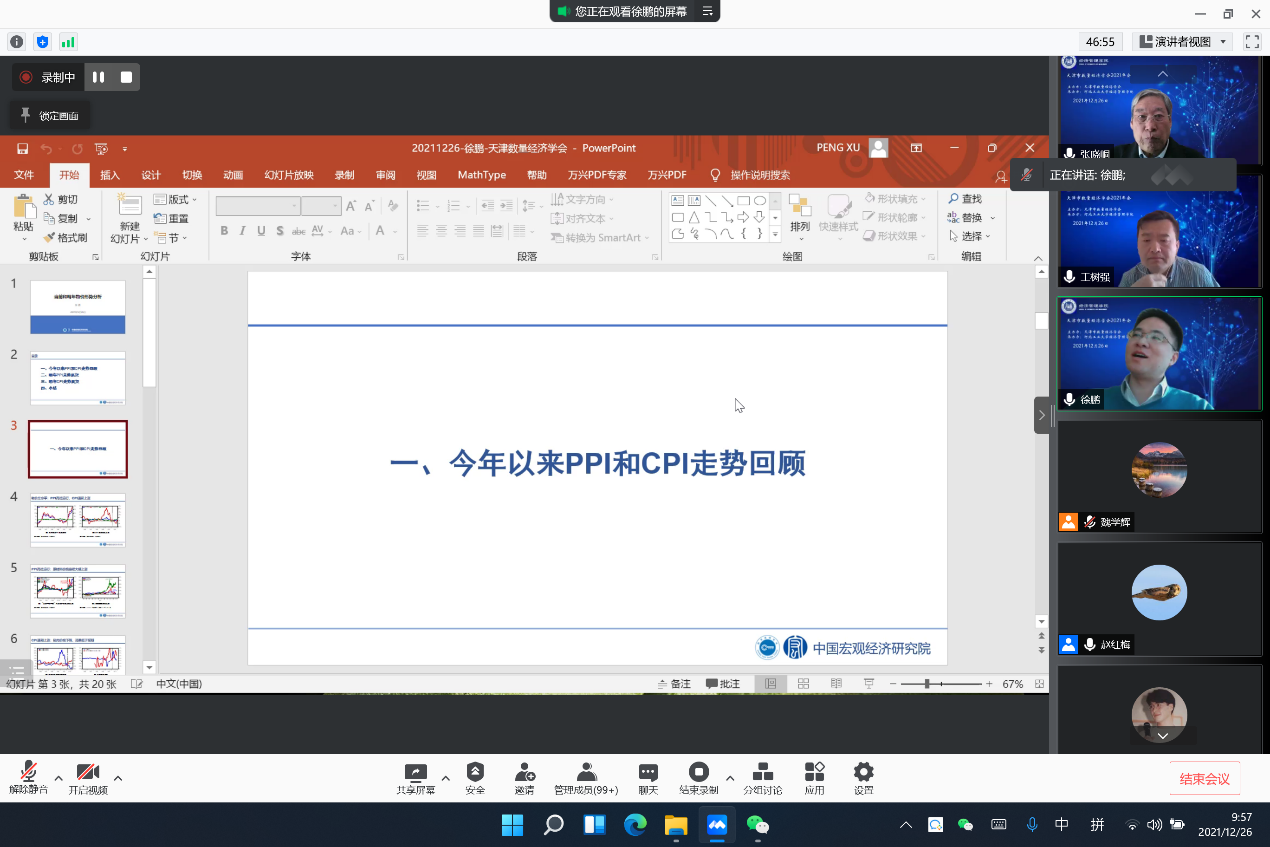Click the Lock Screen pin button
Viewport: 1270px width, 847px height.
pyautogui.click(x=50, y=116)
